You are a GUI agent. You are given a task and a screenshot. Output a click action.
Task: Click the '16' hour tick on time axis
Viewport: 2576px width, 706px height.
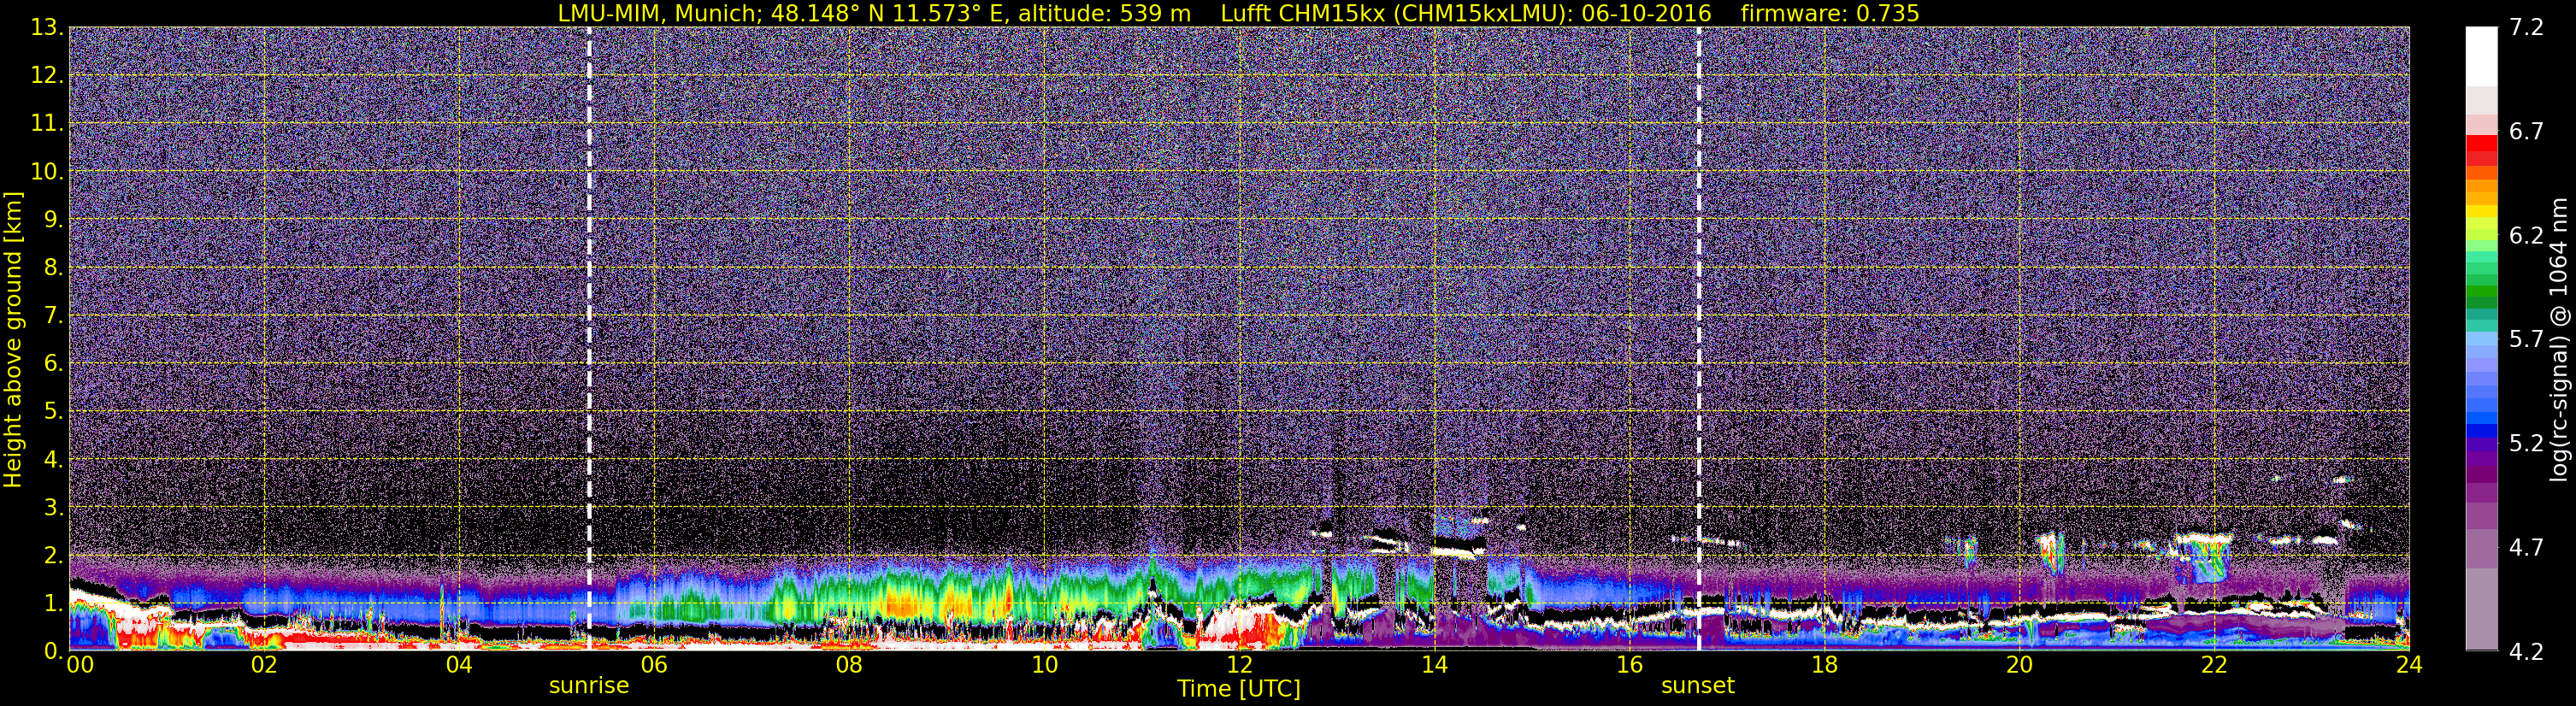1629,665
